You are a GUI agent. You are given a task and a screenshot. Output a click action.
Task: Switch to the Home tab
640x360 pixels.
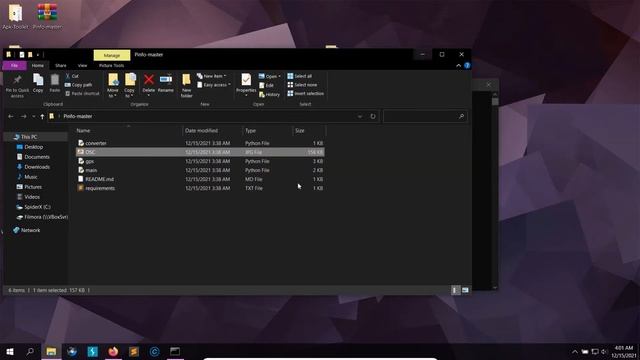(x=38, y=65)
